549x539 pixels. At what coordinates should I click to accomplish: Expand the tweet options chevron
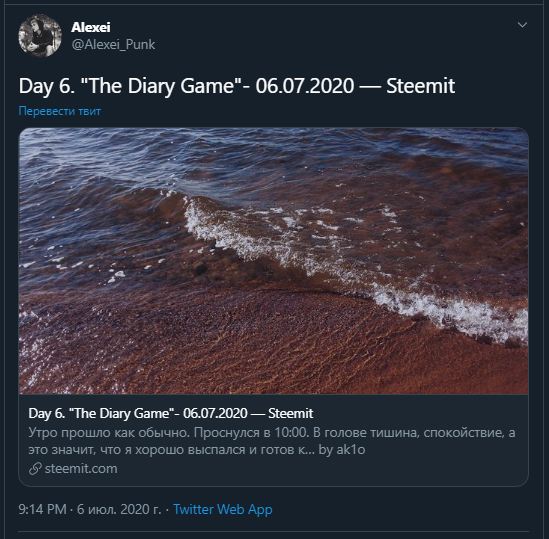coord(522,25)
